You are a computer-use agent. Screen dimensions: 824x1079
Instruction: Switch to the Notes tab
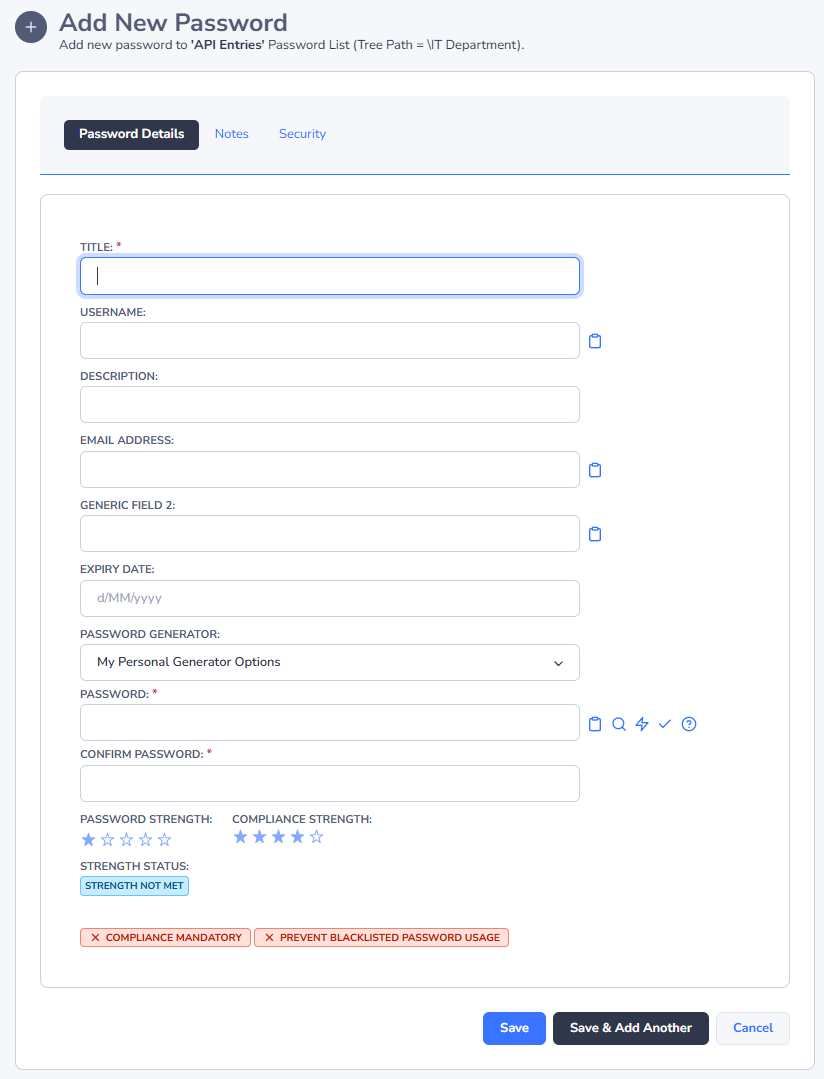coord(232,134)
